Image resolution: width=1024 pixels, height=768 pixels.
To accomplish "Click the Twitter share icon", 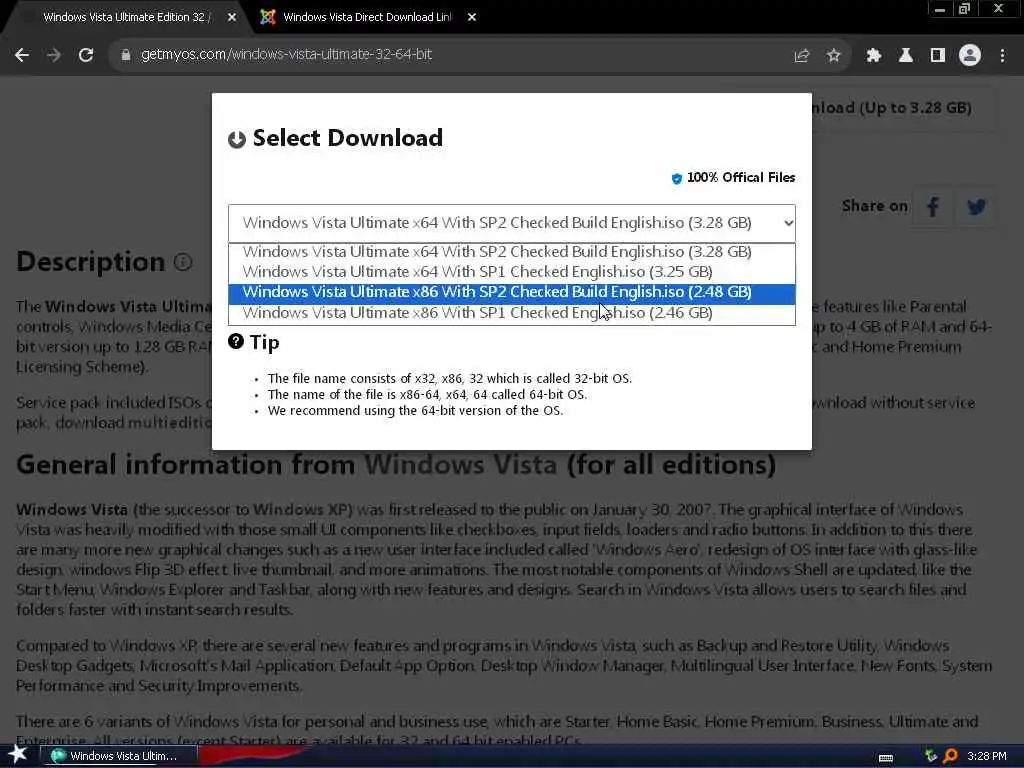I will point(976,207).
